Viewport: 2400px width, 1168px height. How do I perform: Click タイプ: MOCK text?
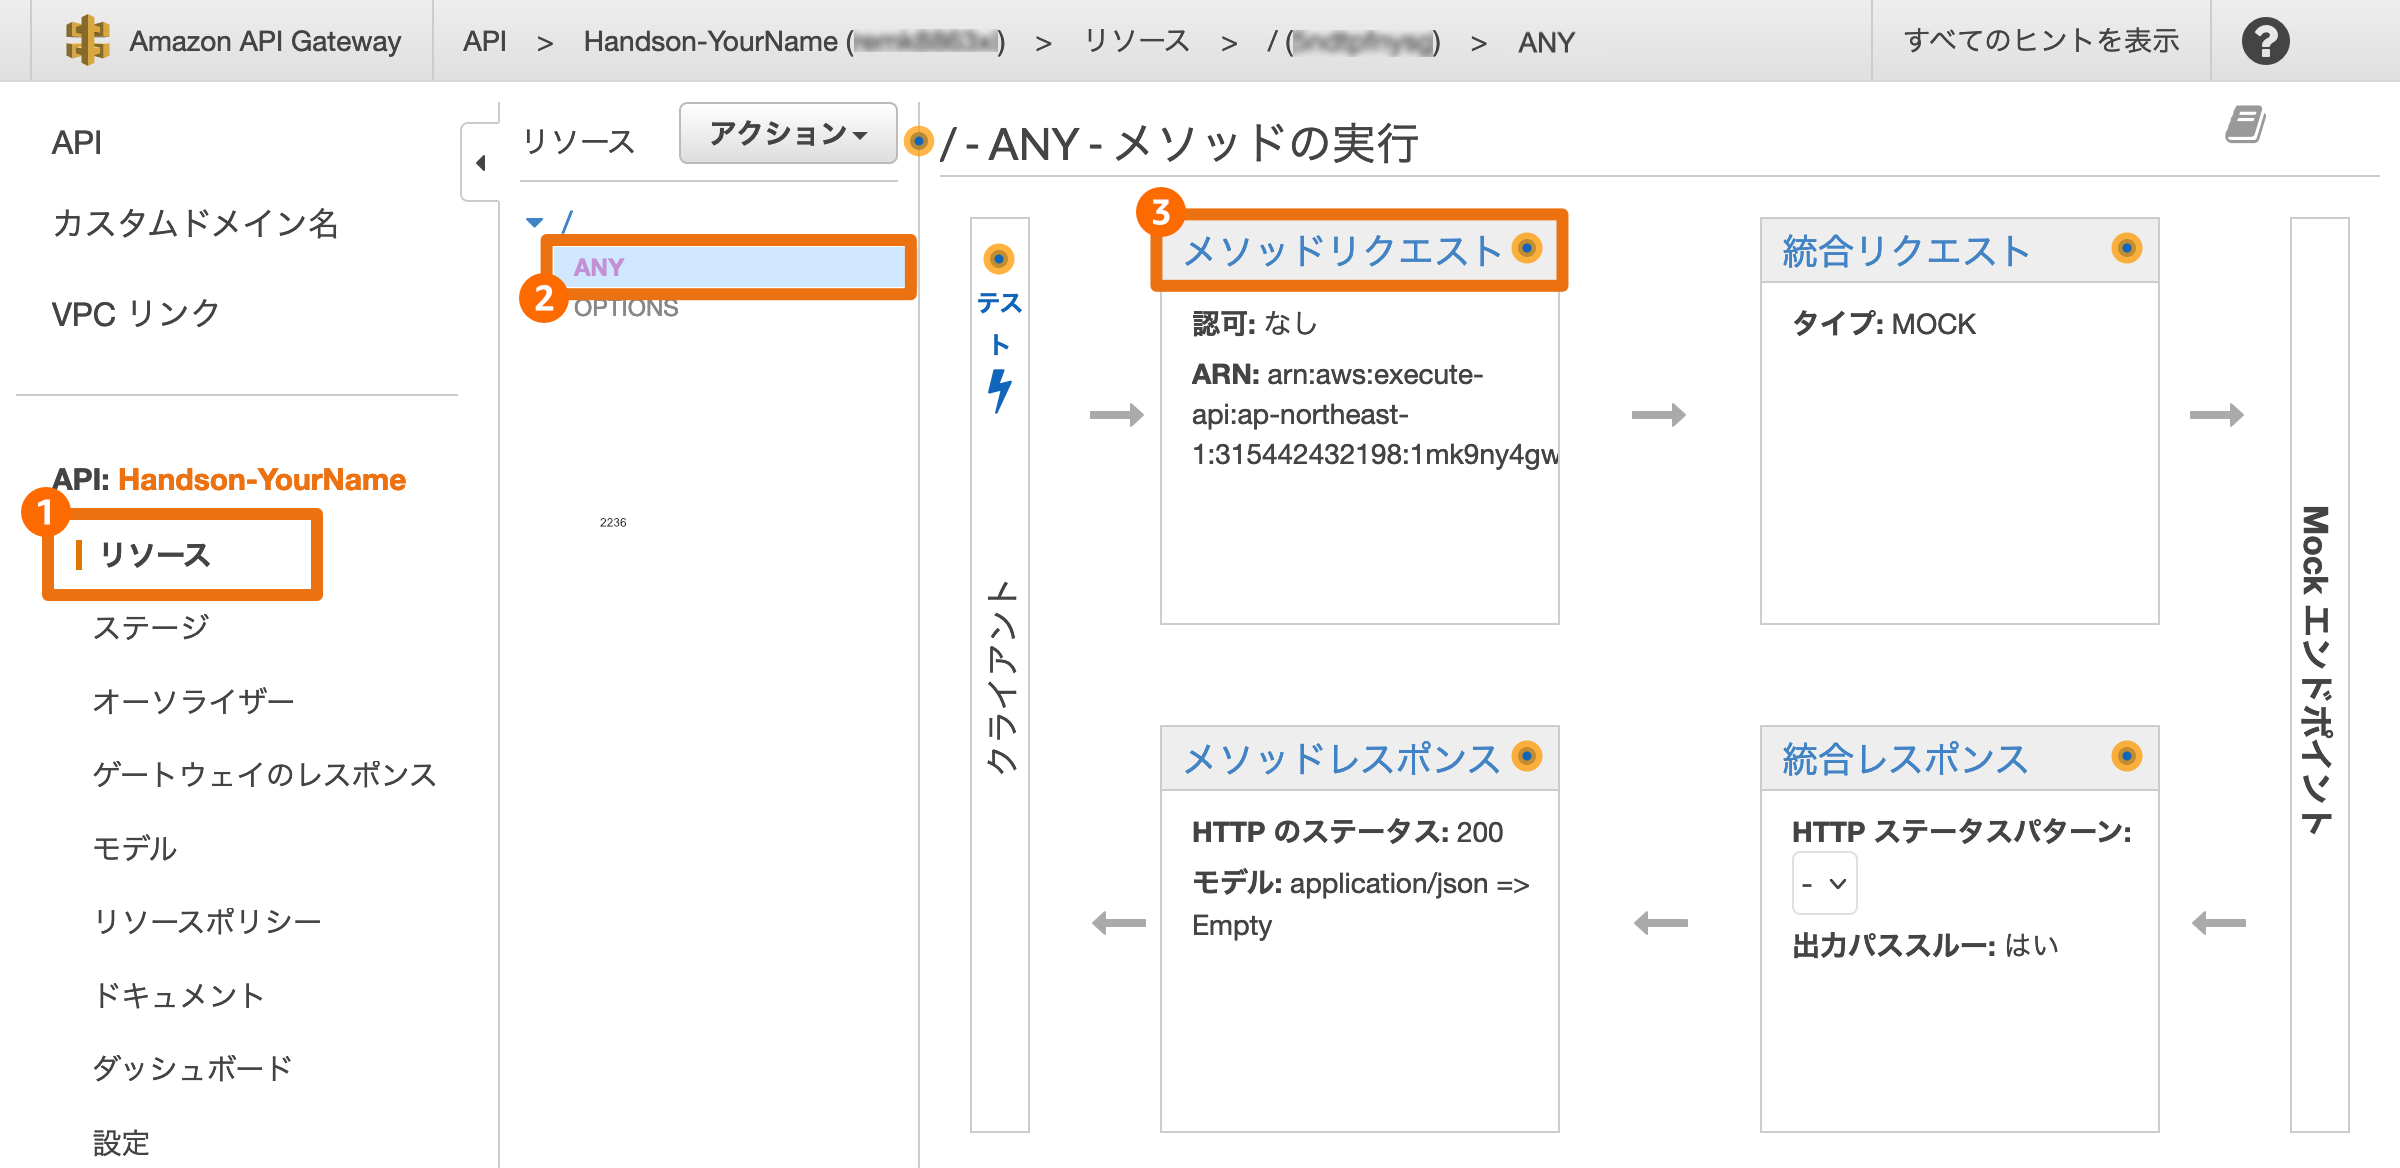point(1884,324)
